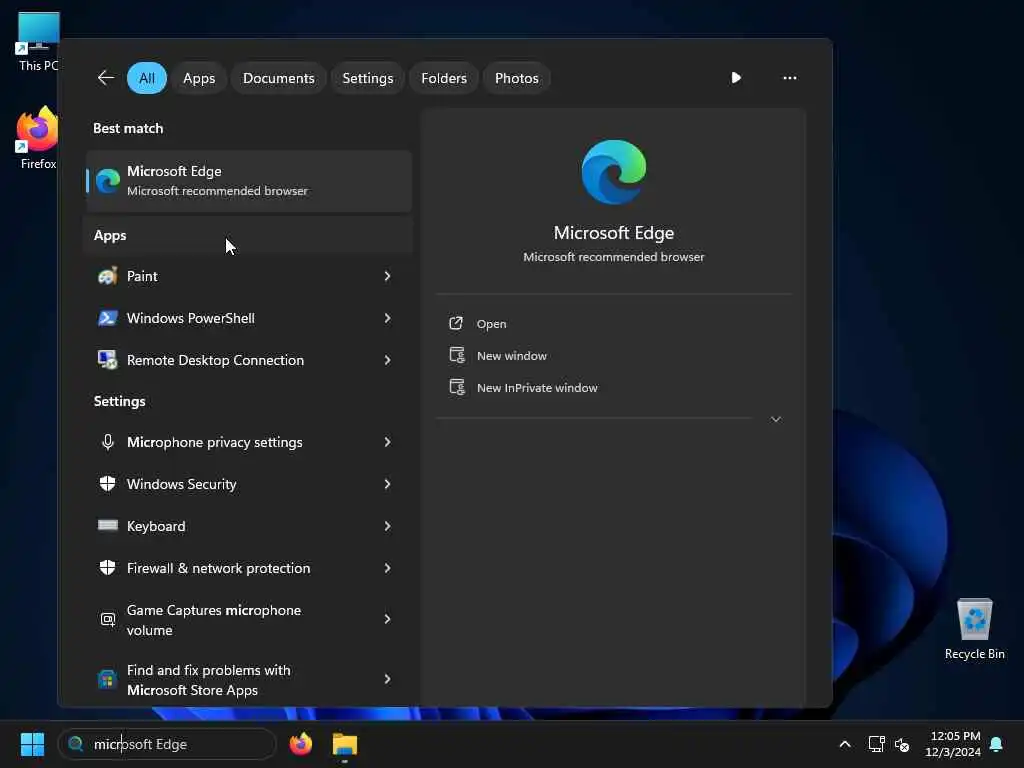The image size is (1024, 768).
Task: Expand more actions chevron in preview pane
Action: [776, 419]
